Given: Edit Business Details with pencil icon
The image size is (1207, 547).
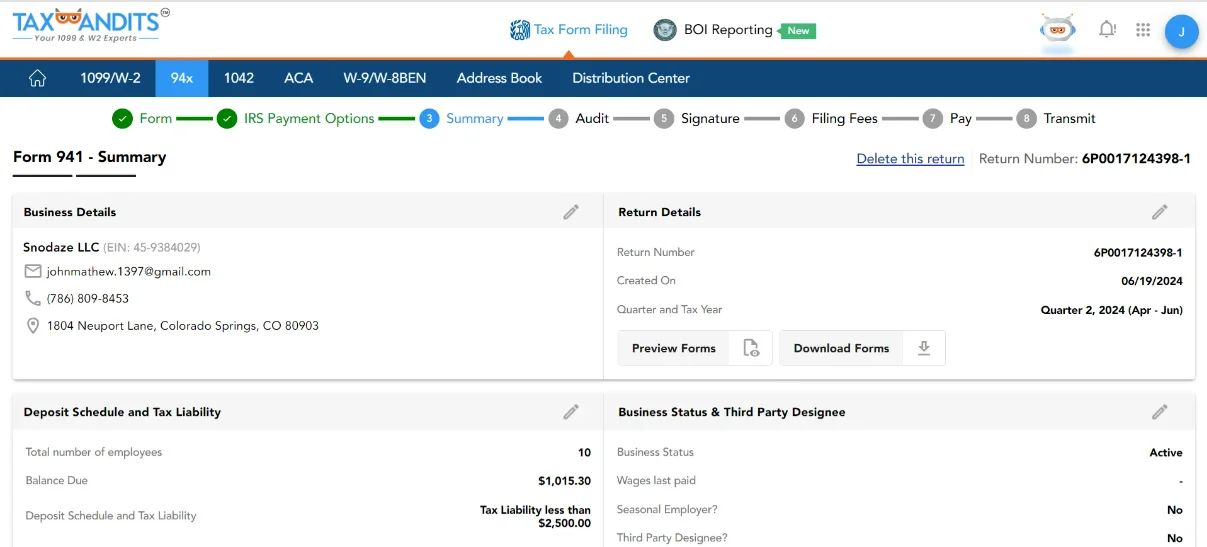Looking at the screenshot, I should (x=571, y=212).
